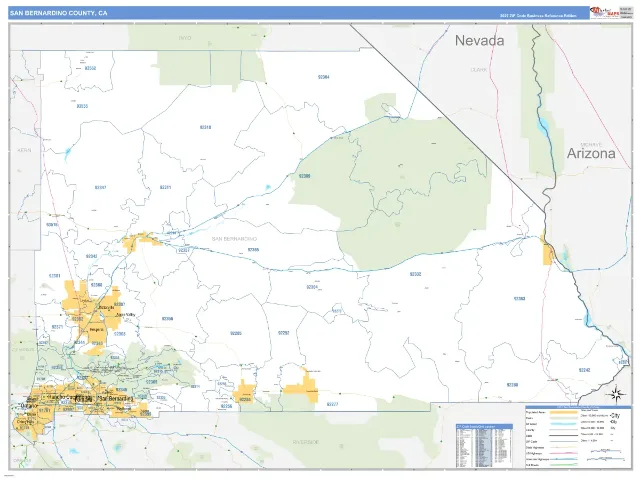Image resolution: width=640 pixels, height=480 pixels.
Task: Click the 'CLARK' county label
Action: point(479,70)
